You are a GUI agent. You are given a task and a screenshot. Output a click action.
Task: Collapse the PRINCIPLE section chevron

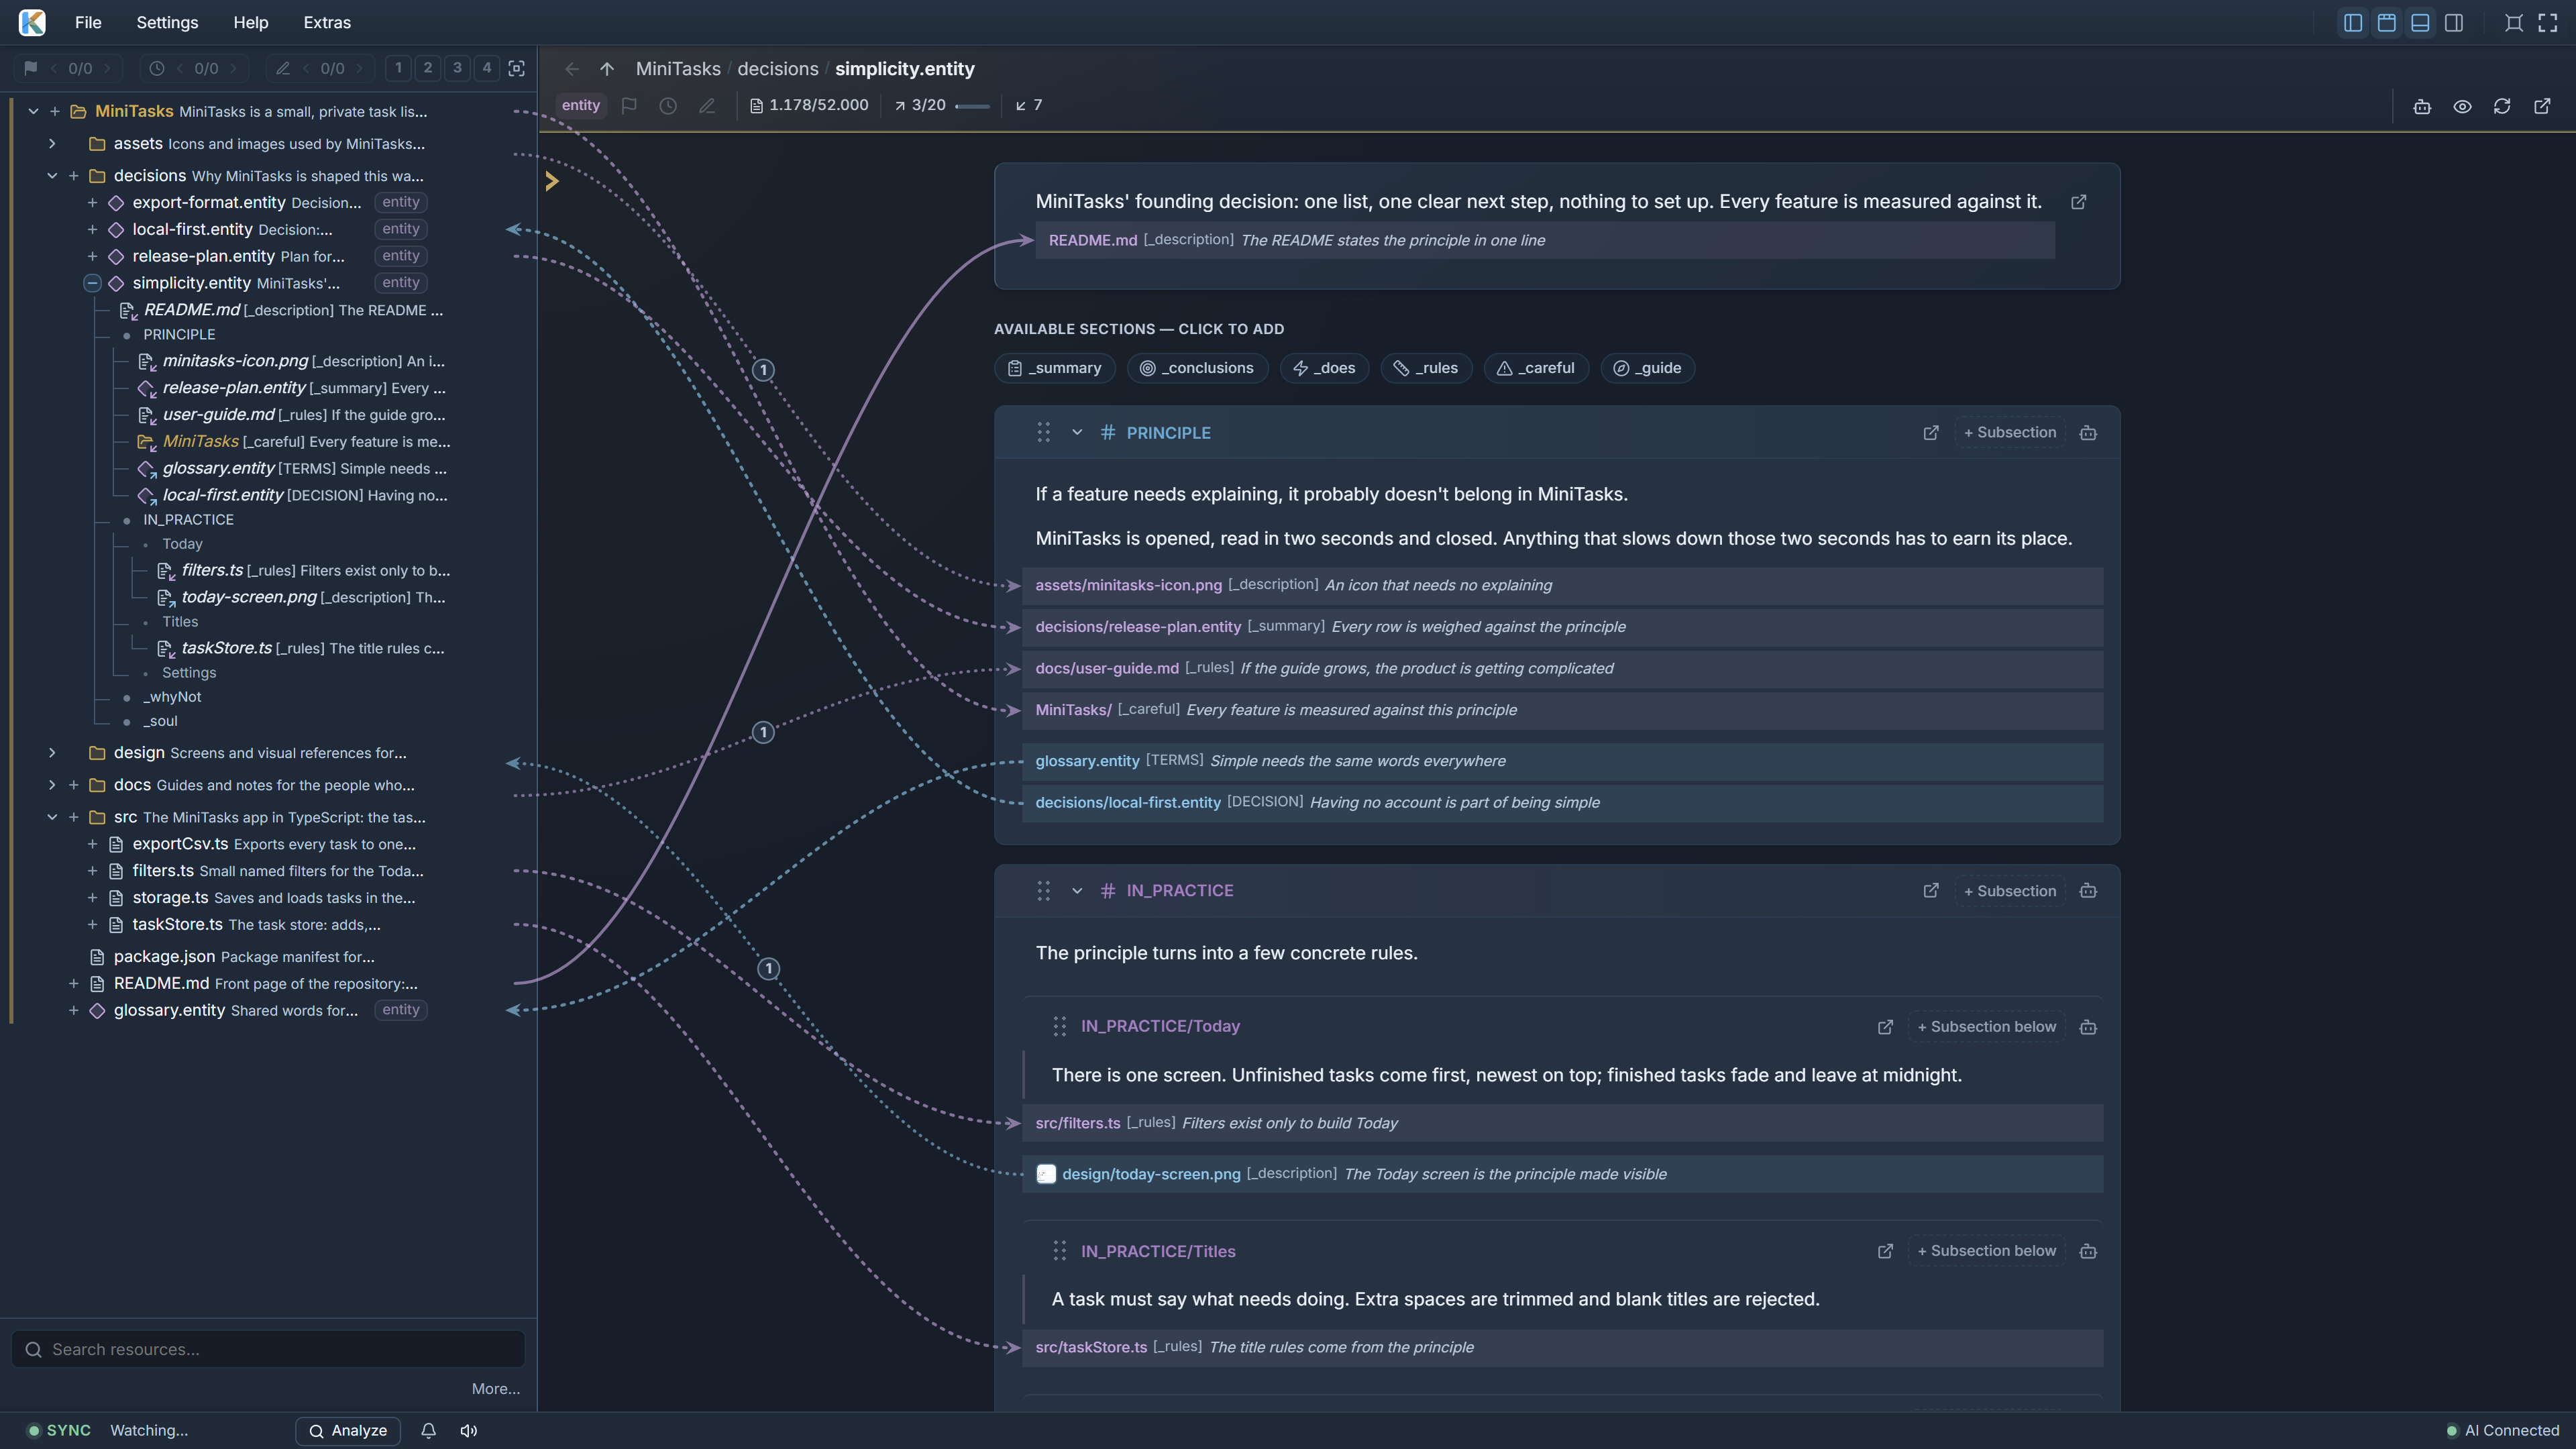[x=1077, y=433]
